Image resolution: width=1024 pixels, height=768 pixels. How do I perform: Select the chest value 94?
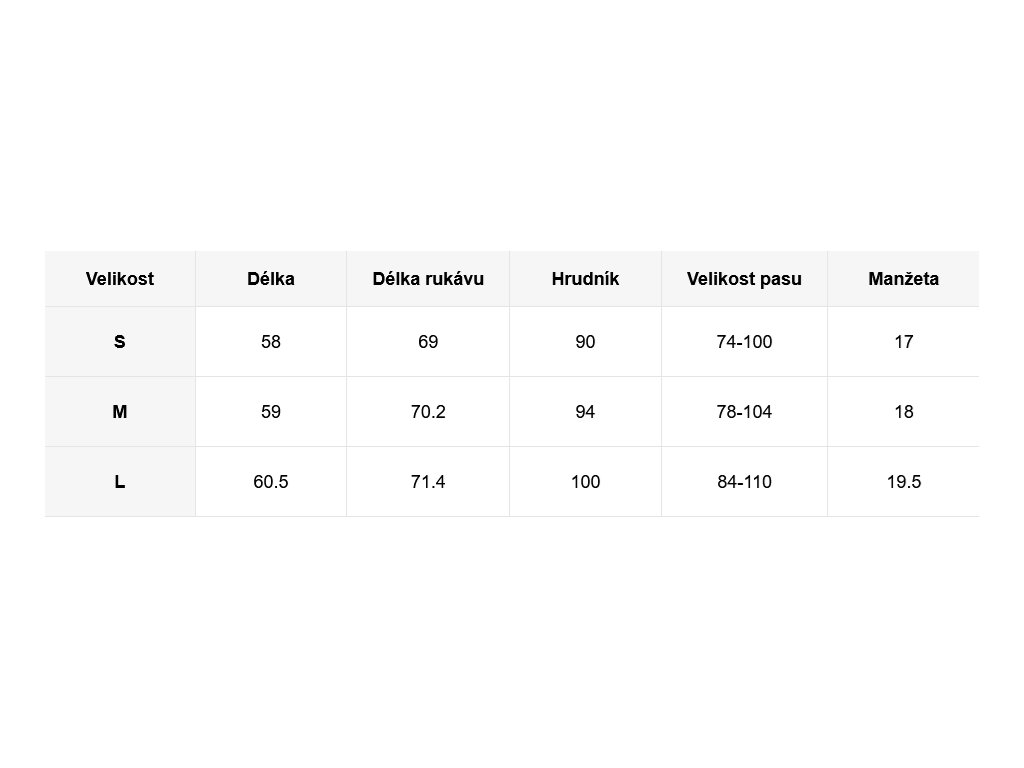[585, 412]
